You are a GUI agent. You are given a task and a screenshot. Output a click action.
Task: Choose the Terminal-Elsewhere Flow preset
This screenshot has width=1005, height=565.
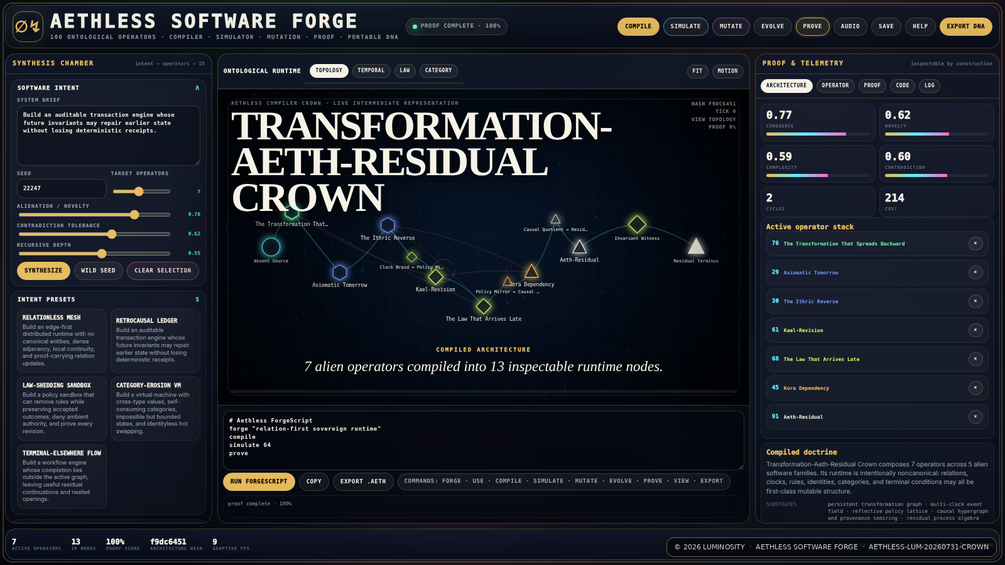click(62, 477)
